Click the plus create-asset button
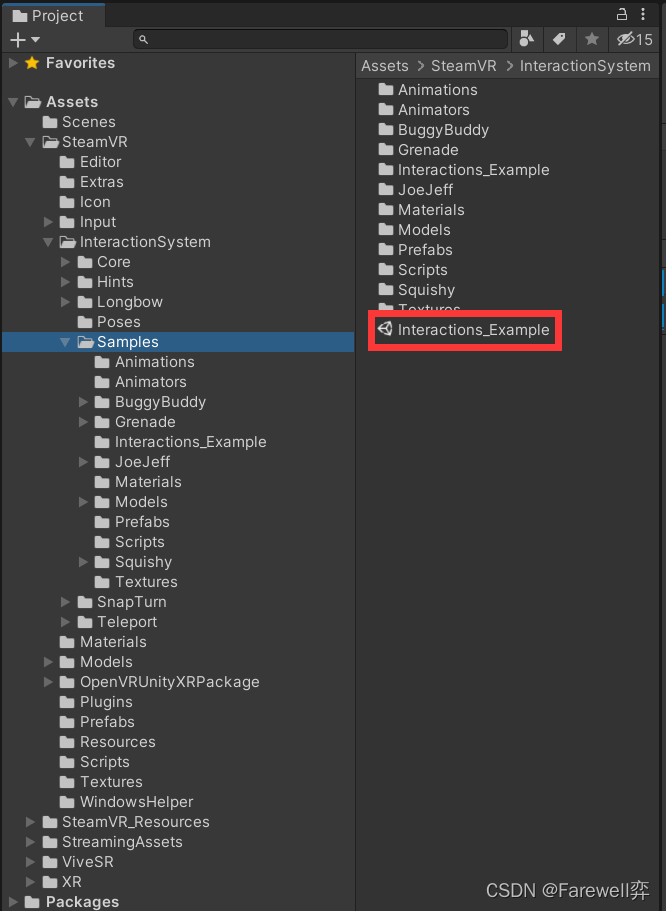The width and height of the screenshot is (666, 911). 18,40
